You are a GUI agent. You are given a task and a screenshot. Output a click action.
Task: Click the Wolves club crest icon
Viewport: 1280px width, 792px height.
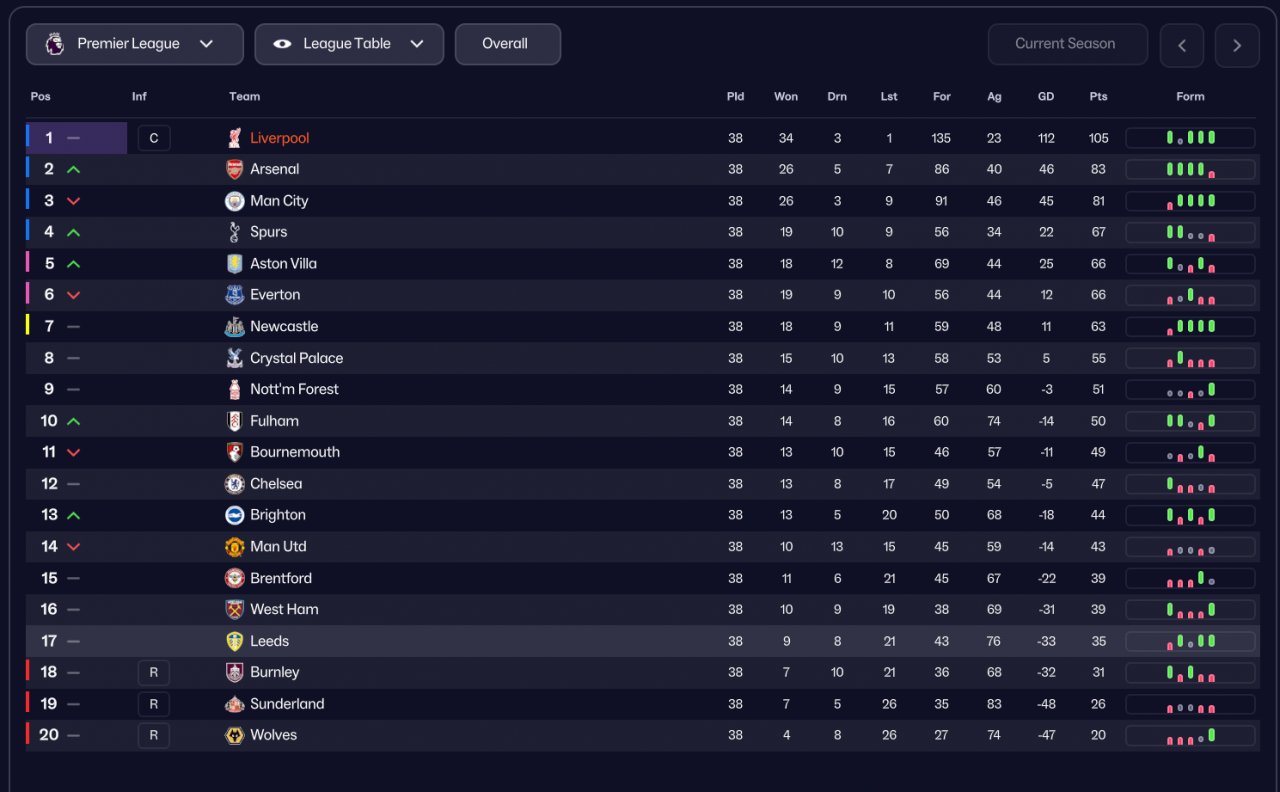(x=234, y=735)
